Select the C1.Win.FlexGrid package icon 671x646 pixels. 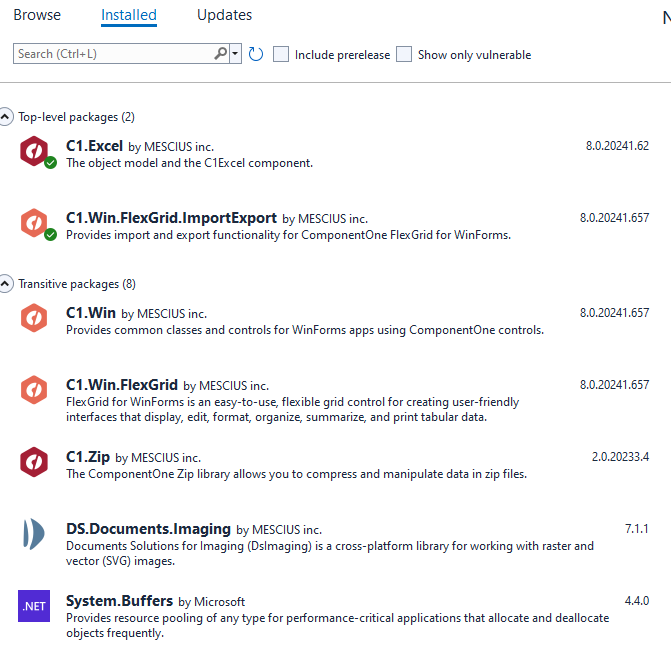[x=34, y=390]
